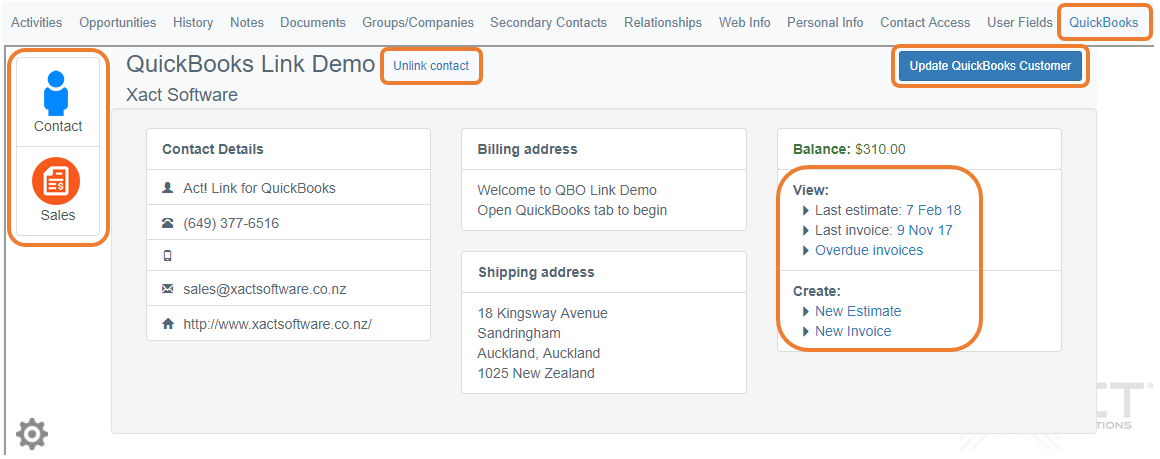Click the http://www.xactsoftware.co.nz/ website address
This screenshot has width=1160, height=459.
[277, 324]
